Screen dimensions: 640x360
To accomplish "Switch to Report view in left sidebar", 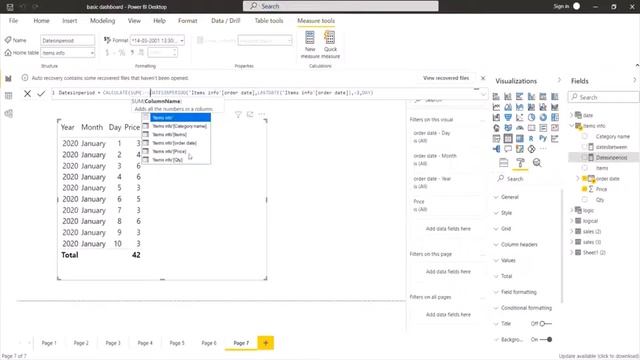I will [x=9, y=78].
